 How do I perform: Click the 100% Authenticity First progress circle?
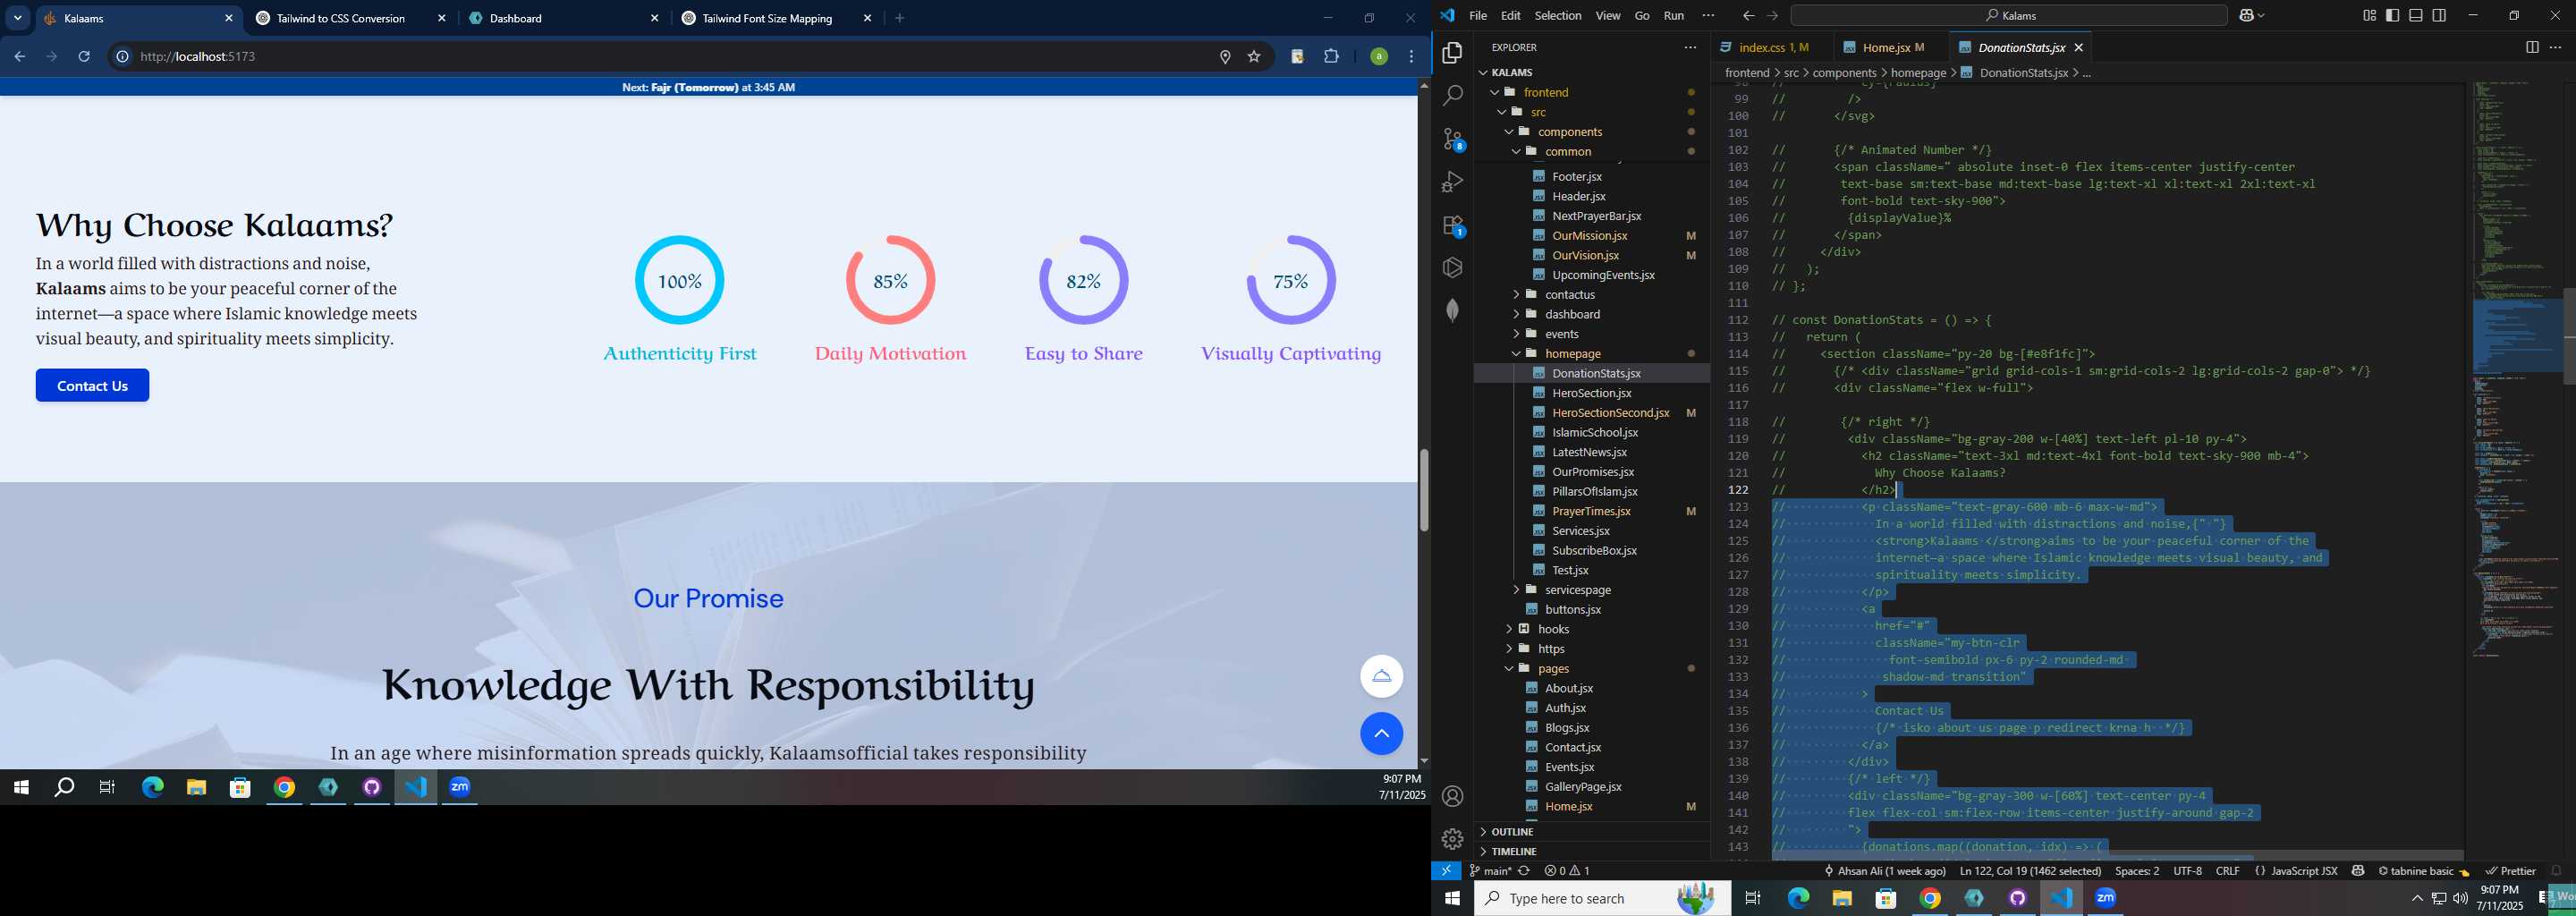tap(679, 280)
